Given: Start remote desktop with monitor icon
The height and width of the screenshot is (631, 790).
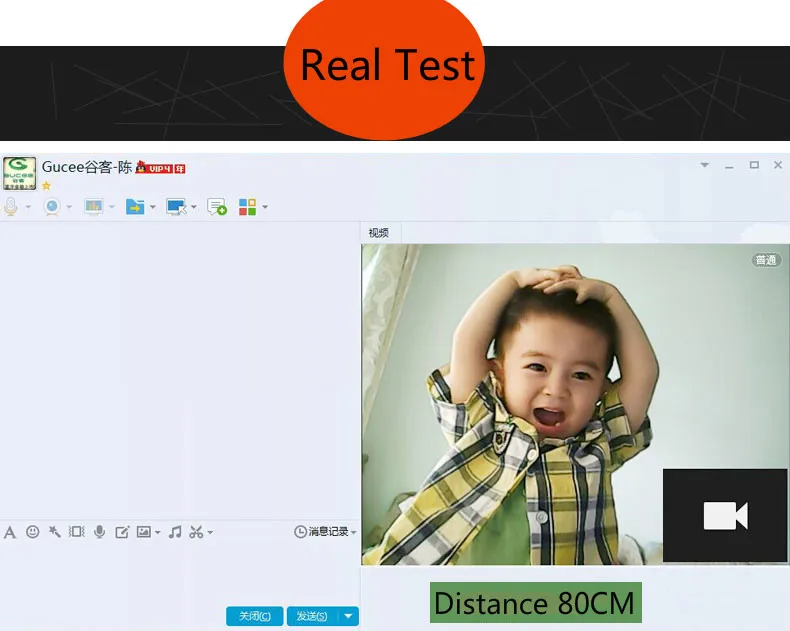Looking at the screenshot, I should pyautogui.click(x=176, y=207).
